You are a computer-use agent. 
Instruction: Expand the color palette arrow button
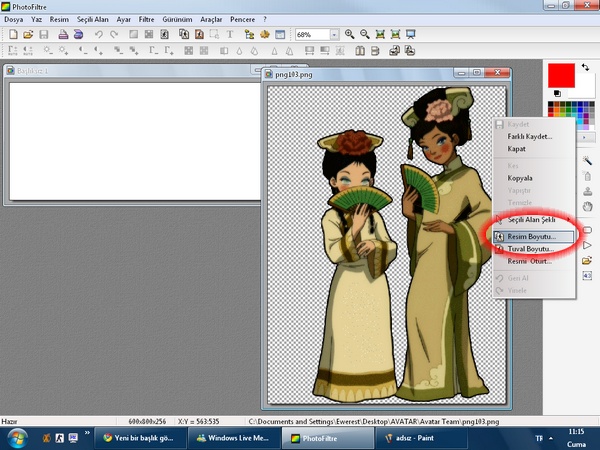[585, 137]
